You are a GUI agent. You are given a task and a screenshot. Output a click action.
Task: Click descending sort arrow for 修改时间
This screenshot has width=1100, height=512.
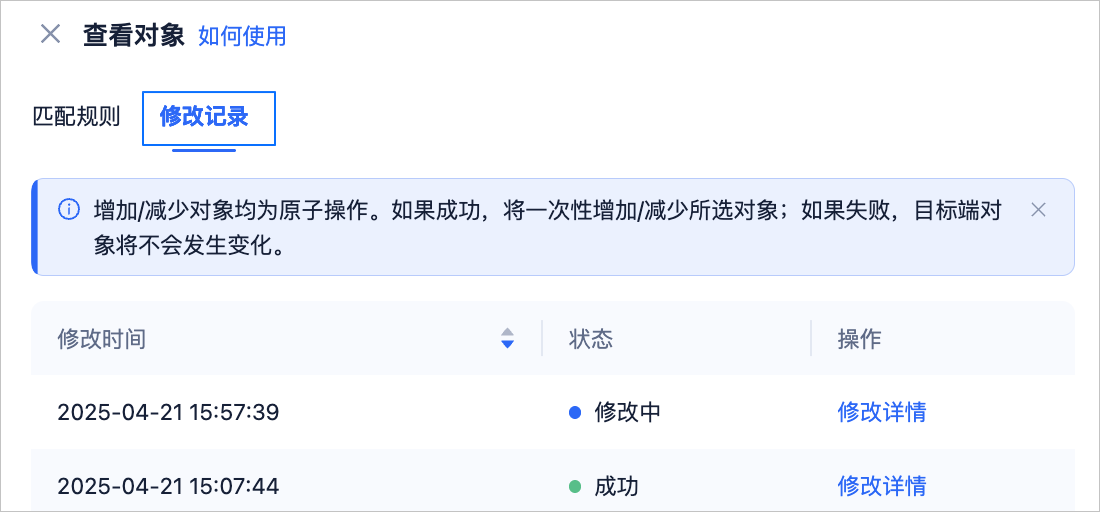tap(508, 344)
